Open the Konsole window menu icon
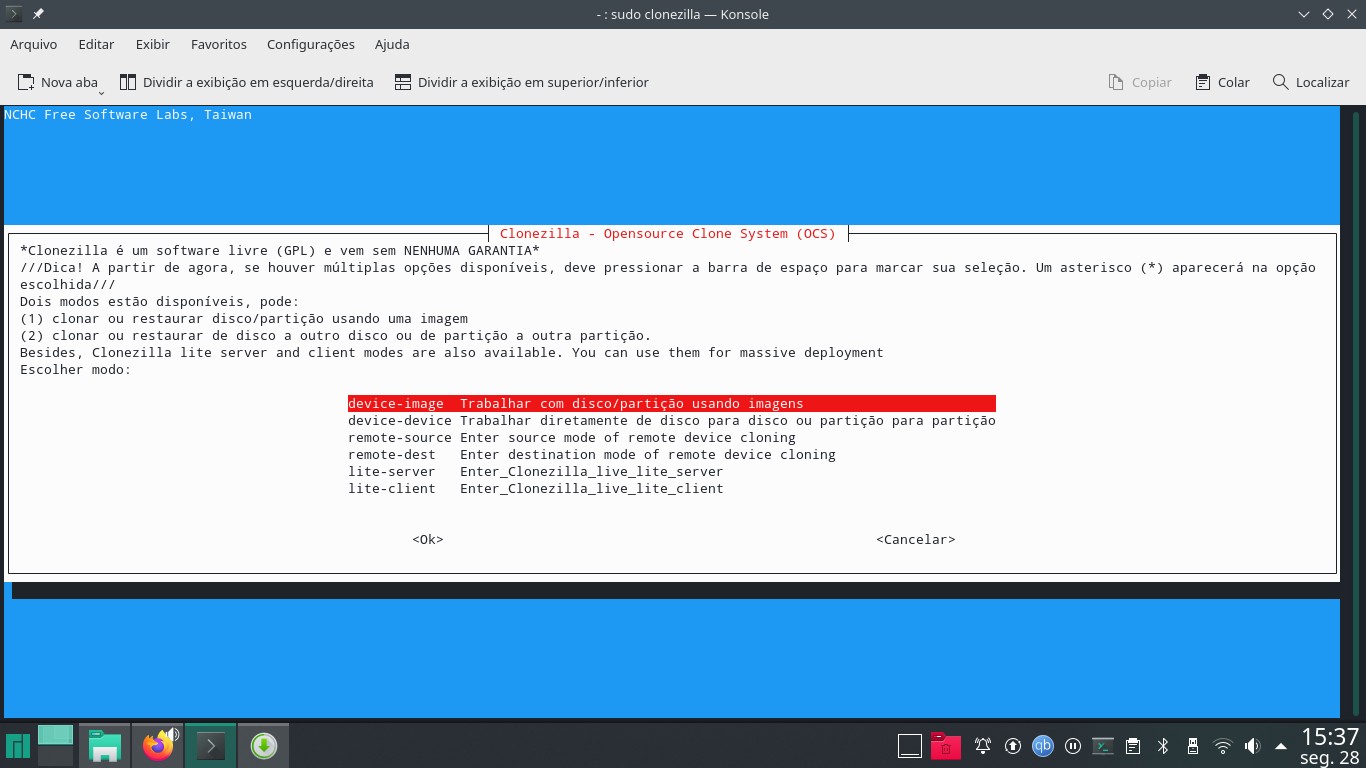The image size is (1366, 768). click(14, 14)
